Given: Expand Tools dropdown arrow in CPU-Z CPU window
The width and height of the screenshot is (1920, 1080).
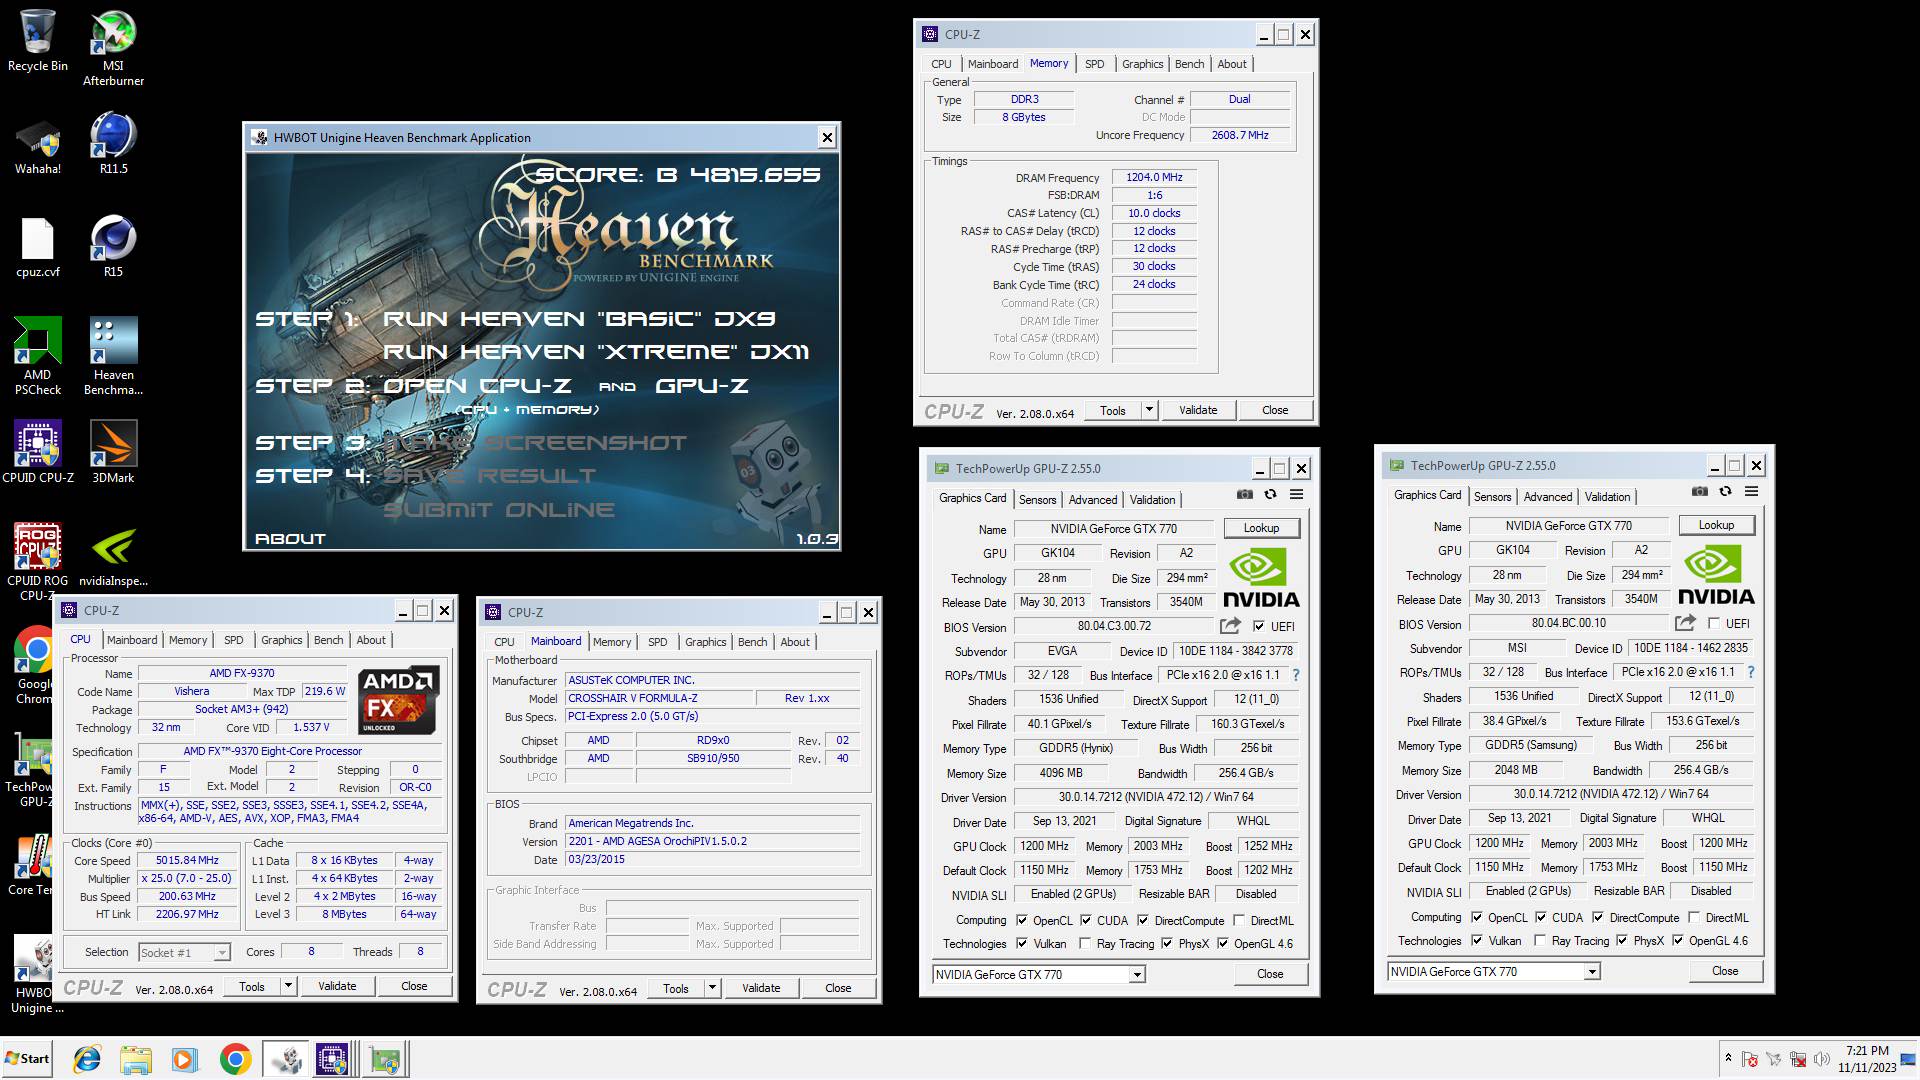Looking at the screenshot, I should click(x=288, y=986).
